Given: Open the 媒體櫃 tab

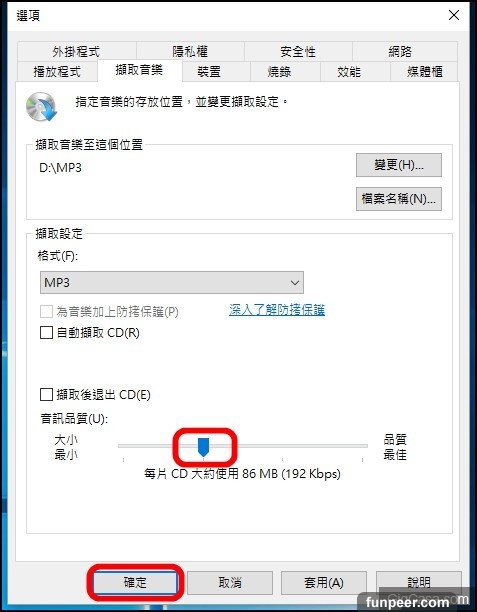Looking at the screenshot, I should pyautogui.click(x=424, y=72).
